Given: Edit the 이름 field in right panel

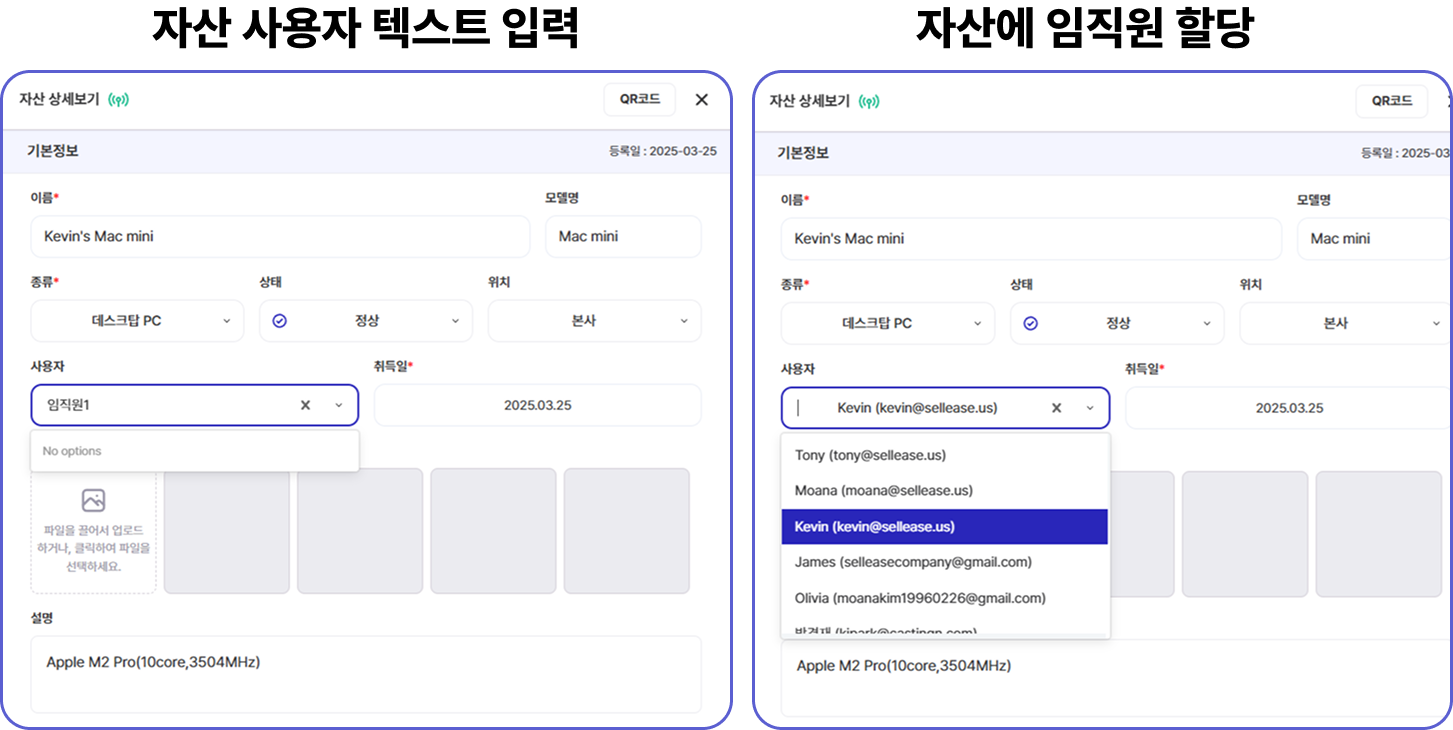Looking at the screenshot, I should pyautogui.click(x=1031, y=239).
